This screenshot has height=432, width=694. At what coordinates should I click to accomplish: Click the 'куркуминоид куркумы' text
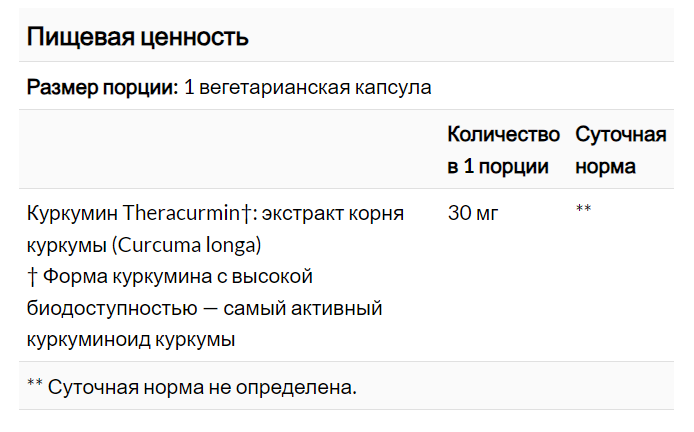tap(131, 340)
